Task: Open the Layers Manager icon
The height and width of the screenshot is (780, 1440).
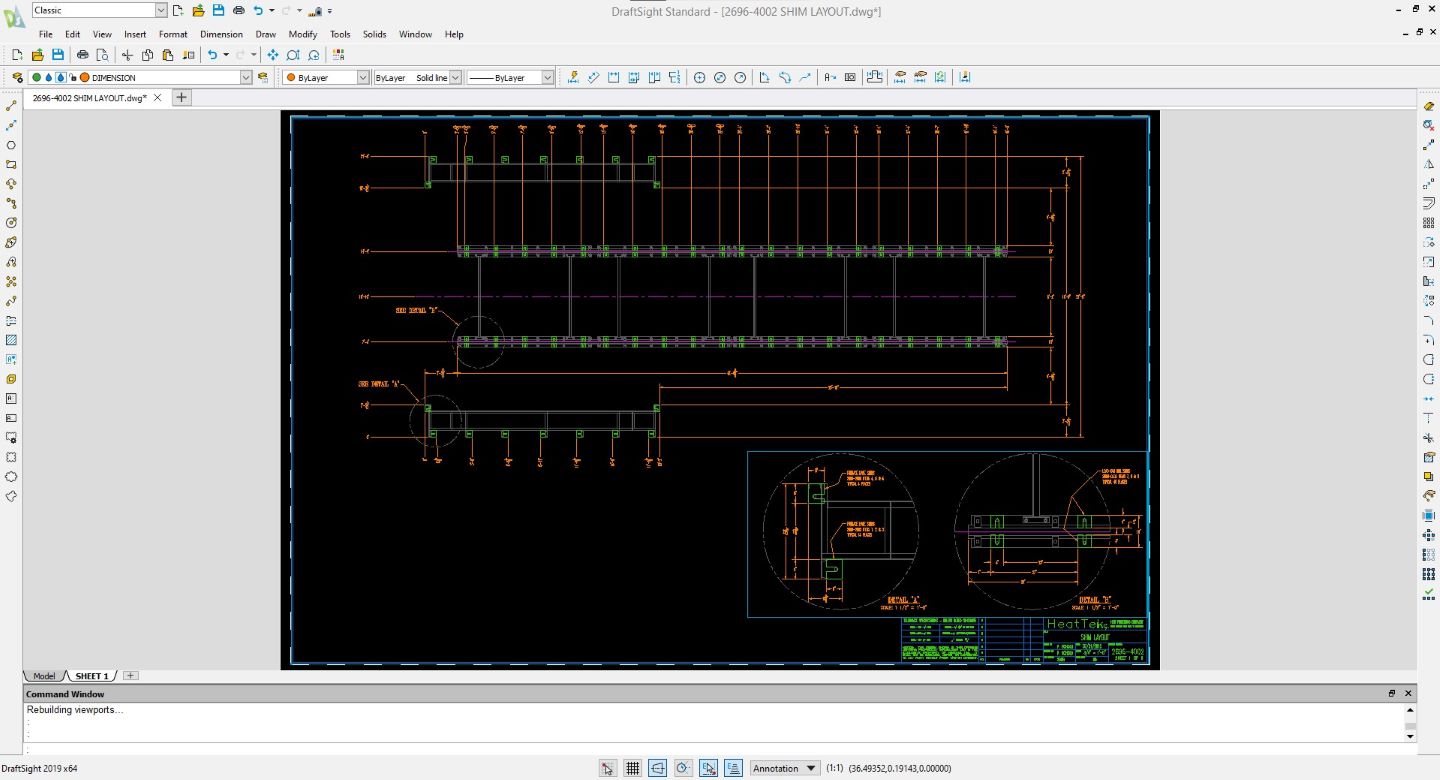Action: 17,77
